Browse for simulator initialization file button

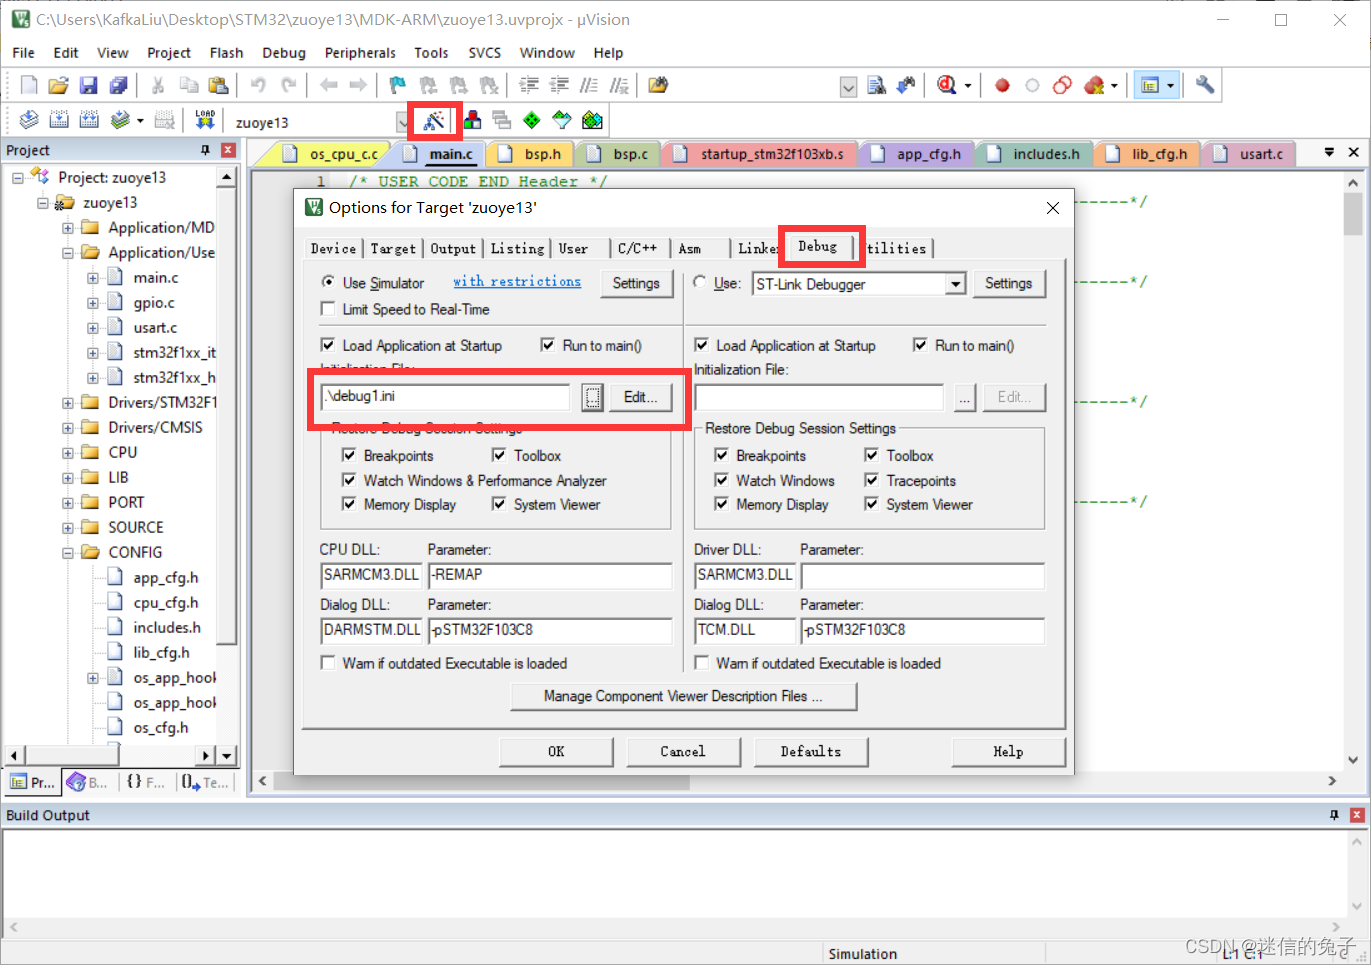[592, 397]
